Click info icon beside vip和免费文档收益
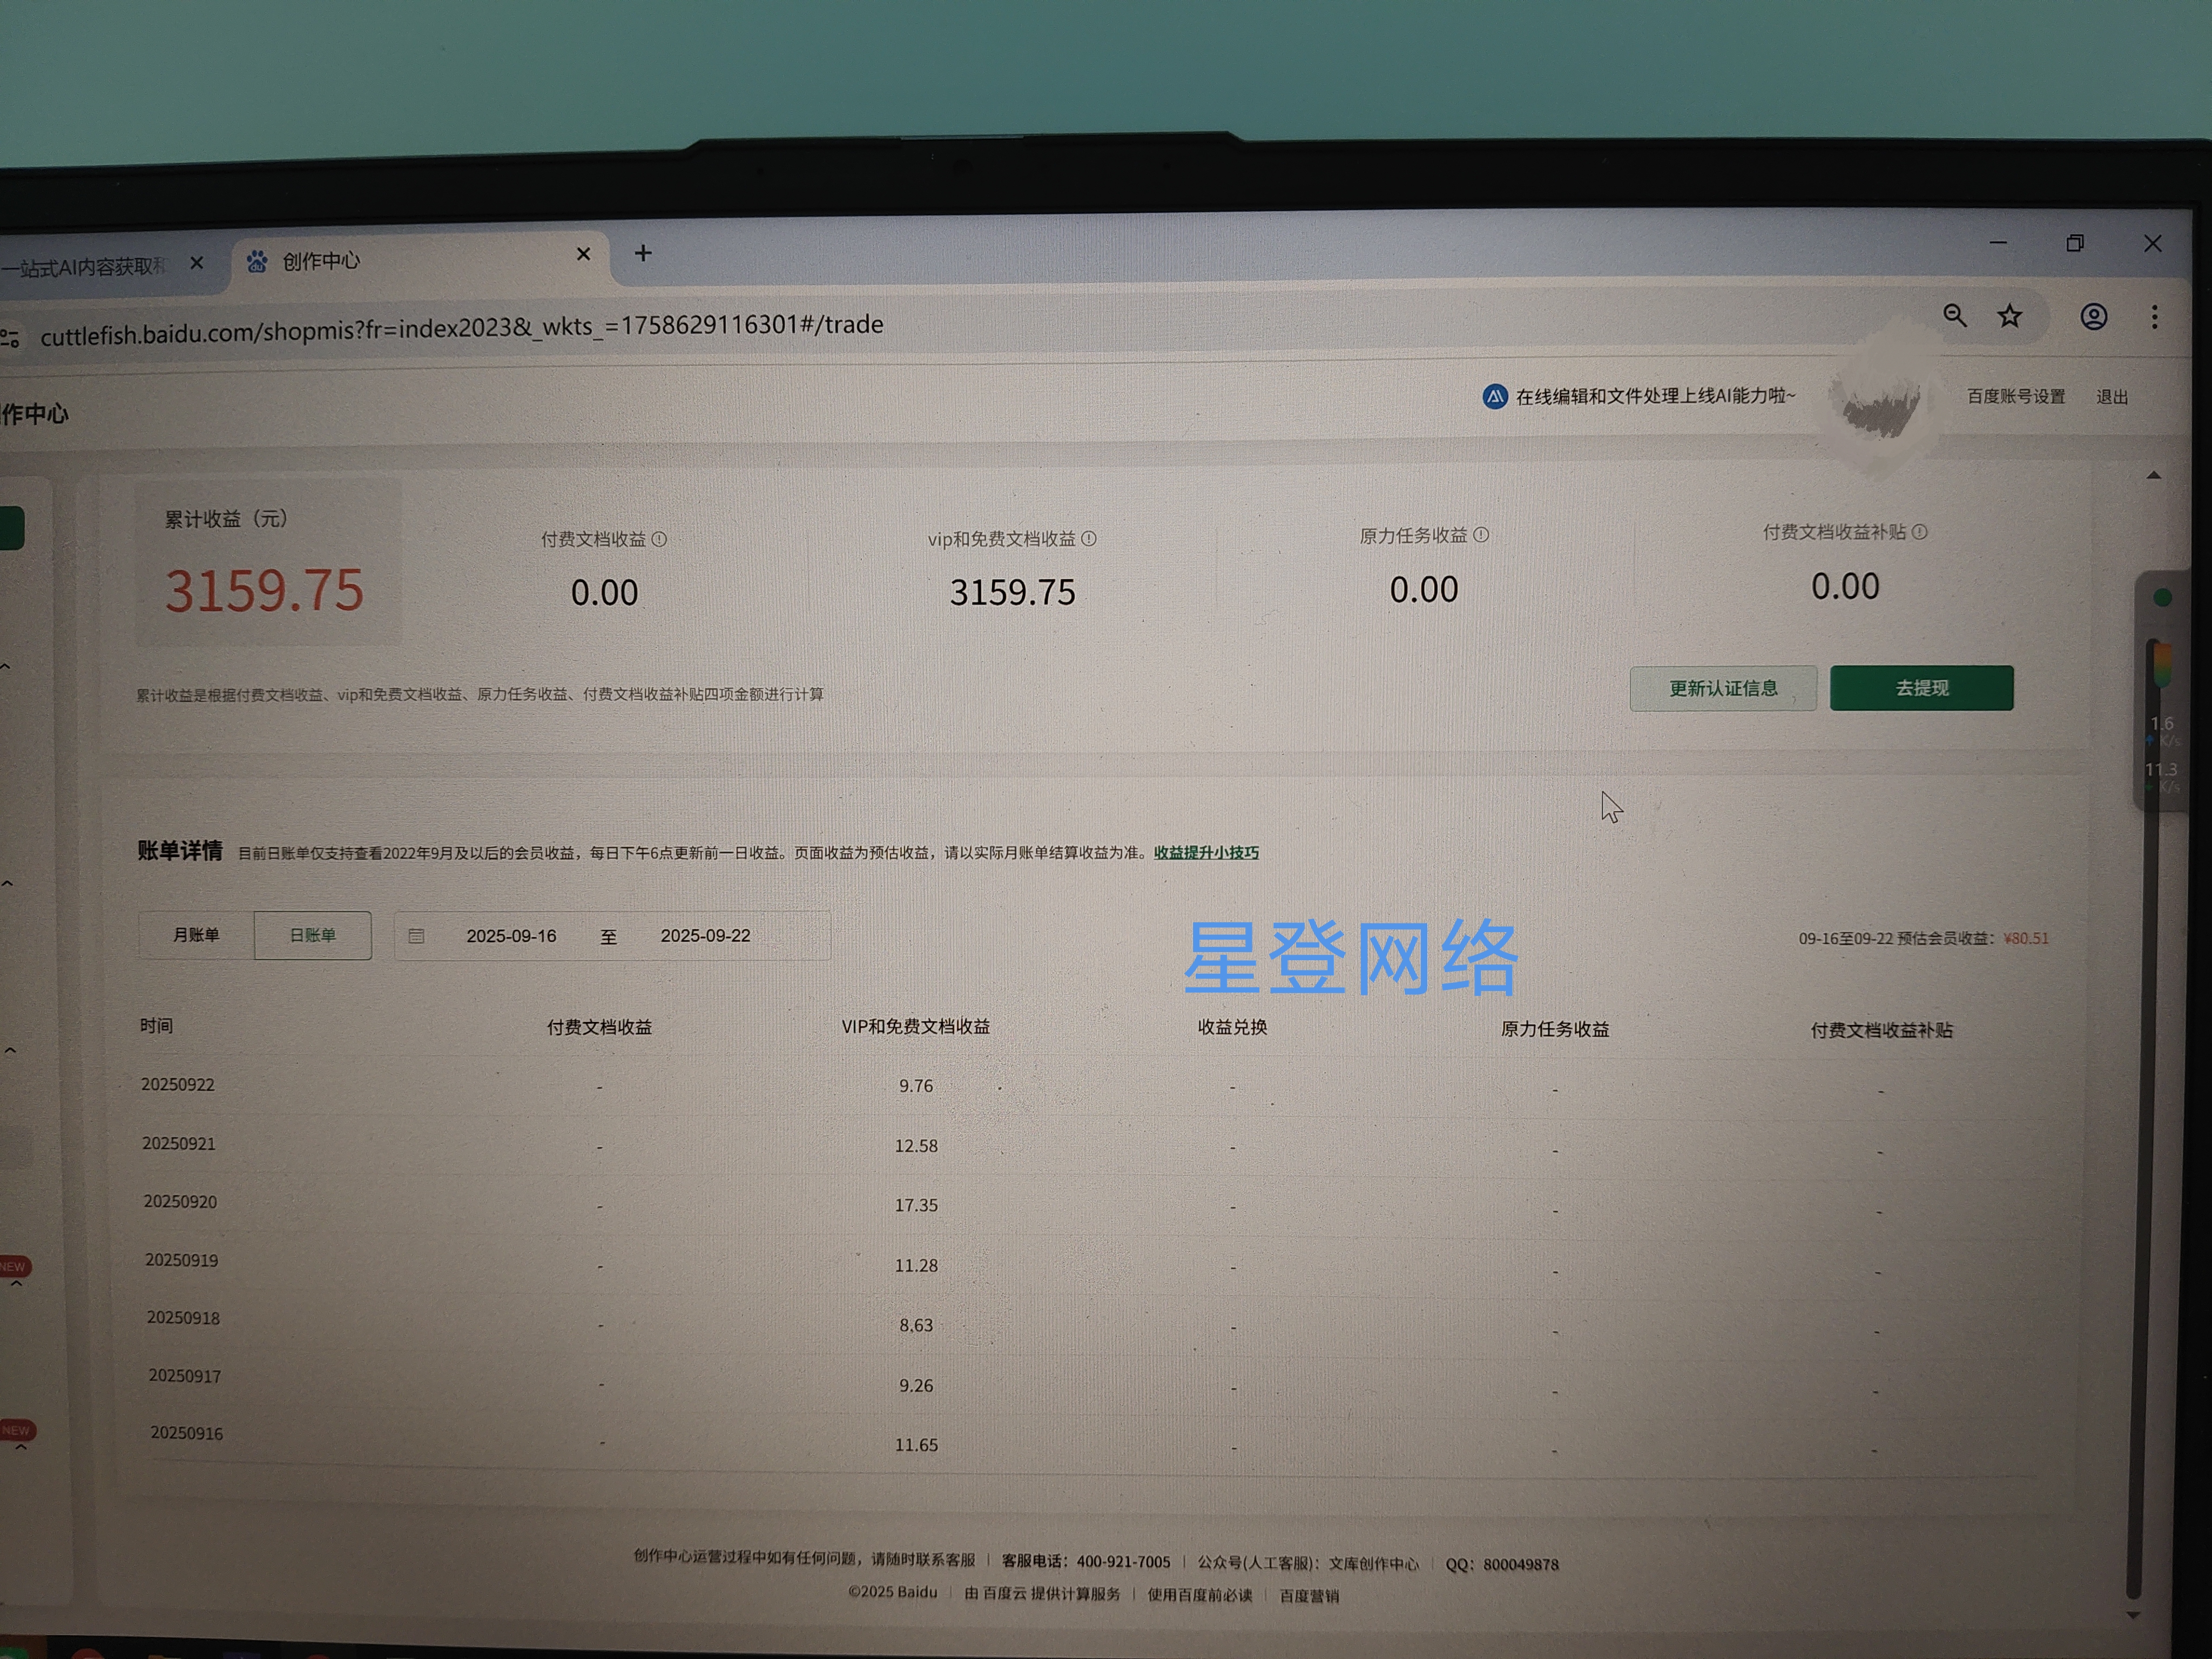This screenshot has height=1659, width=2212. pyautogui.click(x=1089, y=538)
